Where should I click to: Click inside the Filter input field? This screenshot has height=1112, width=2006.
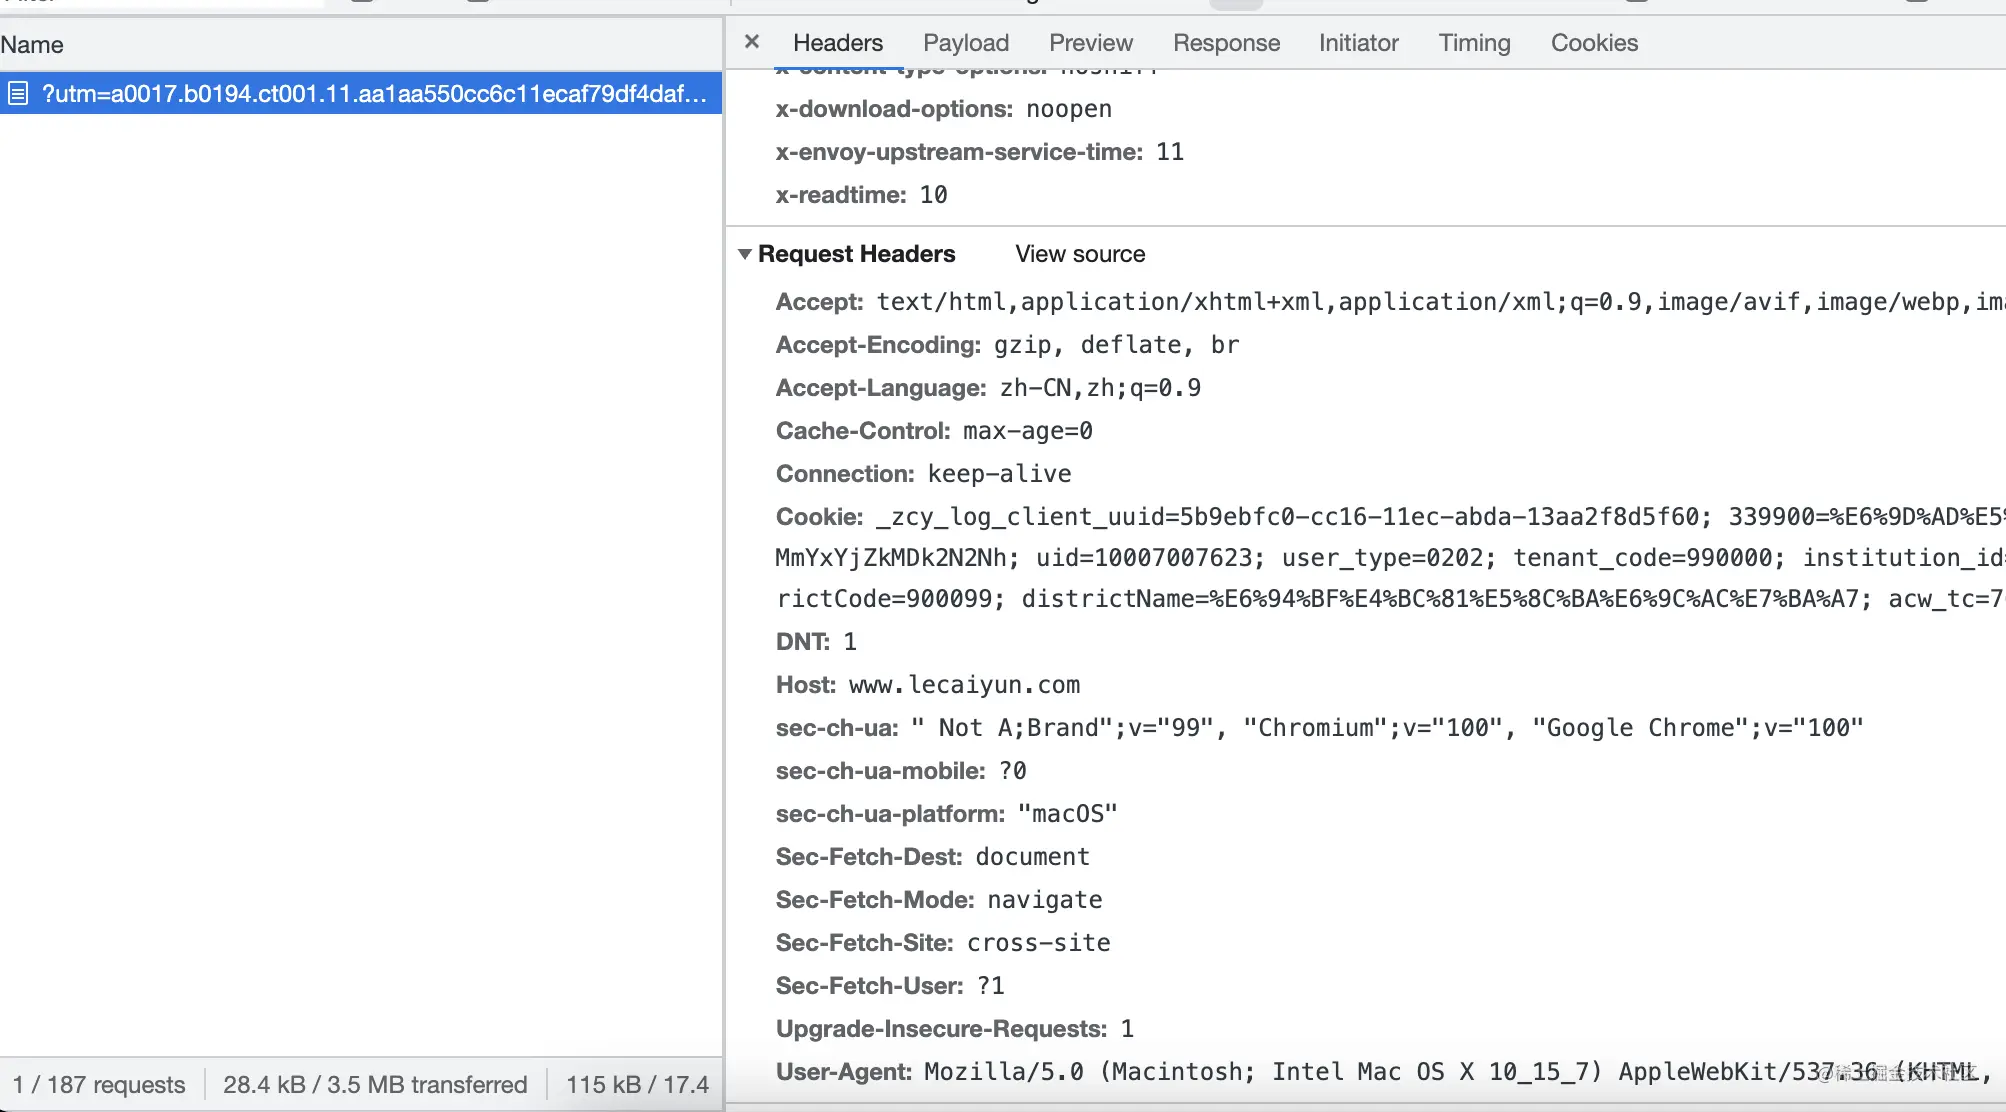[x=160, y=2]
